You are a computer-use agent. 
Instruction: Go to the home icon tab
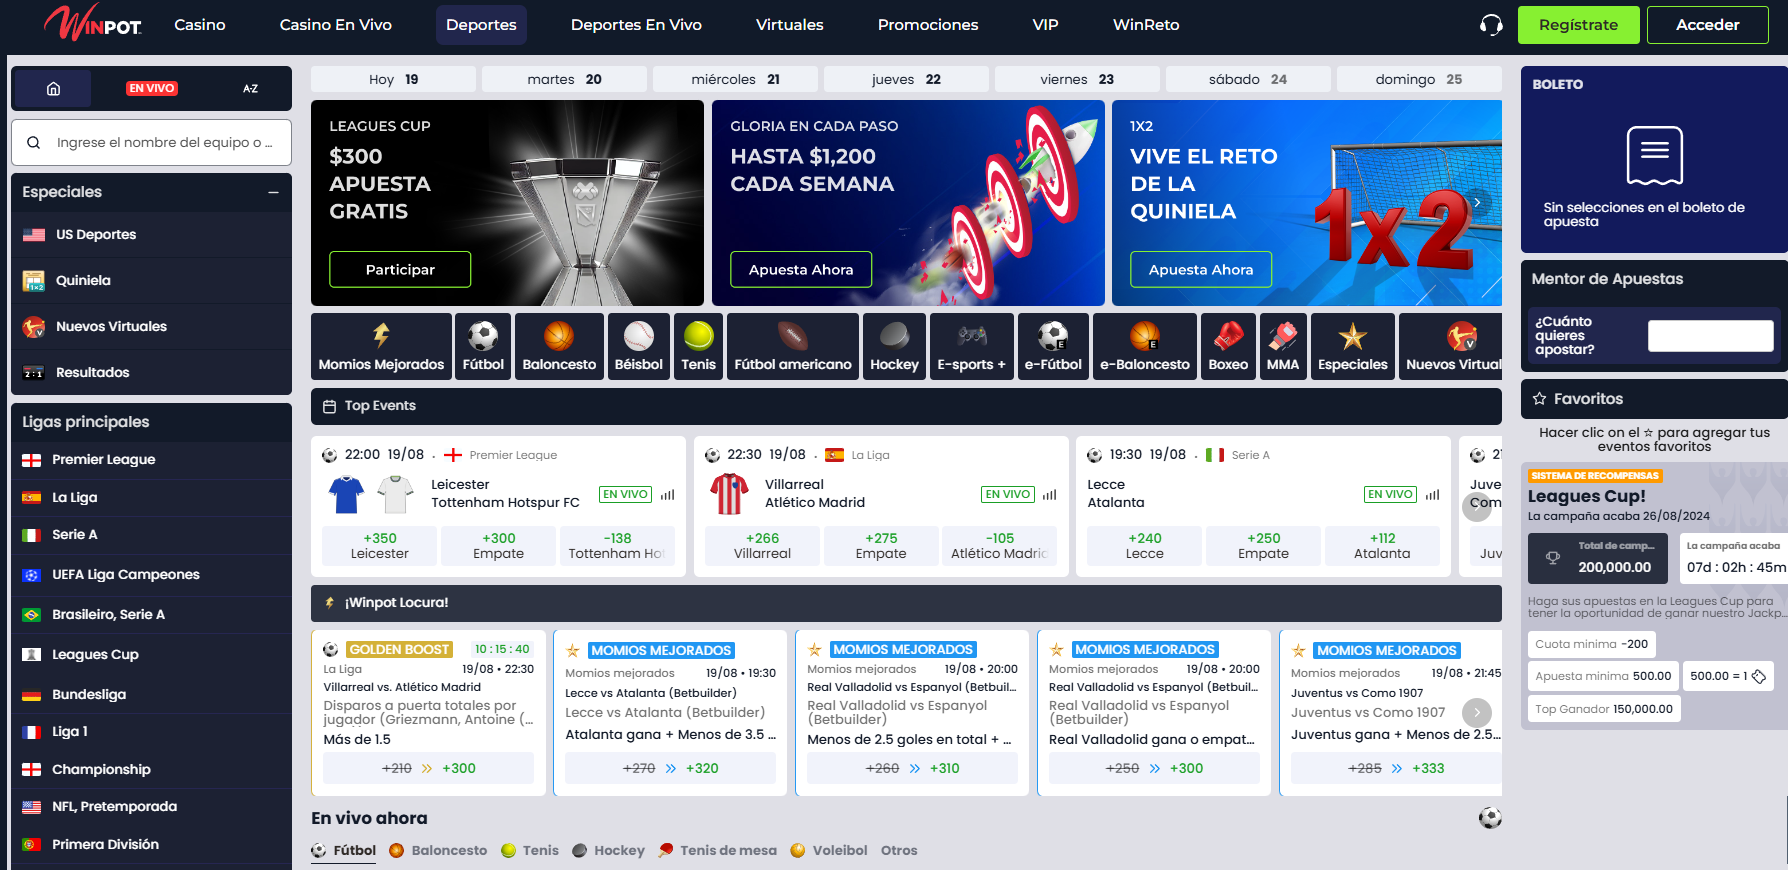53,88
